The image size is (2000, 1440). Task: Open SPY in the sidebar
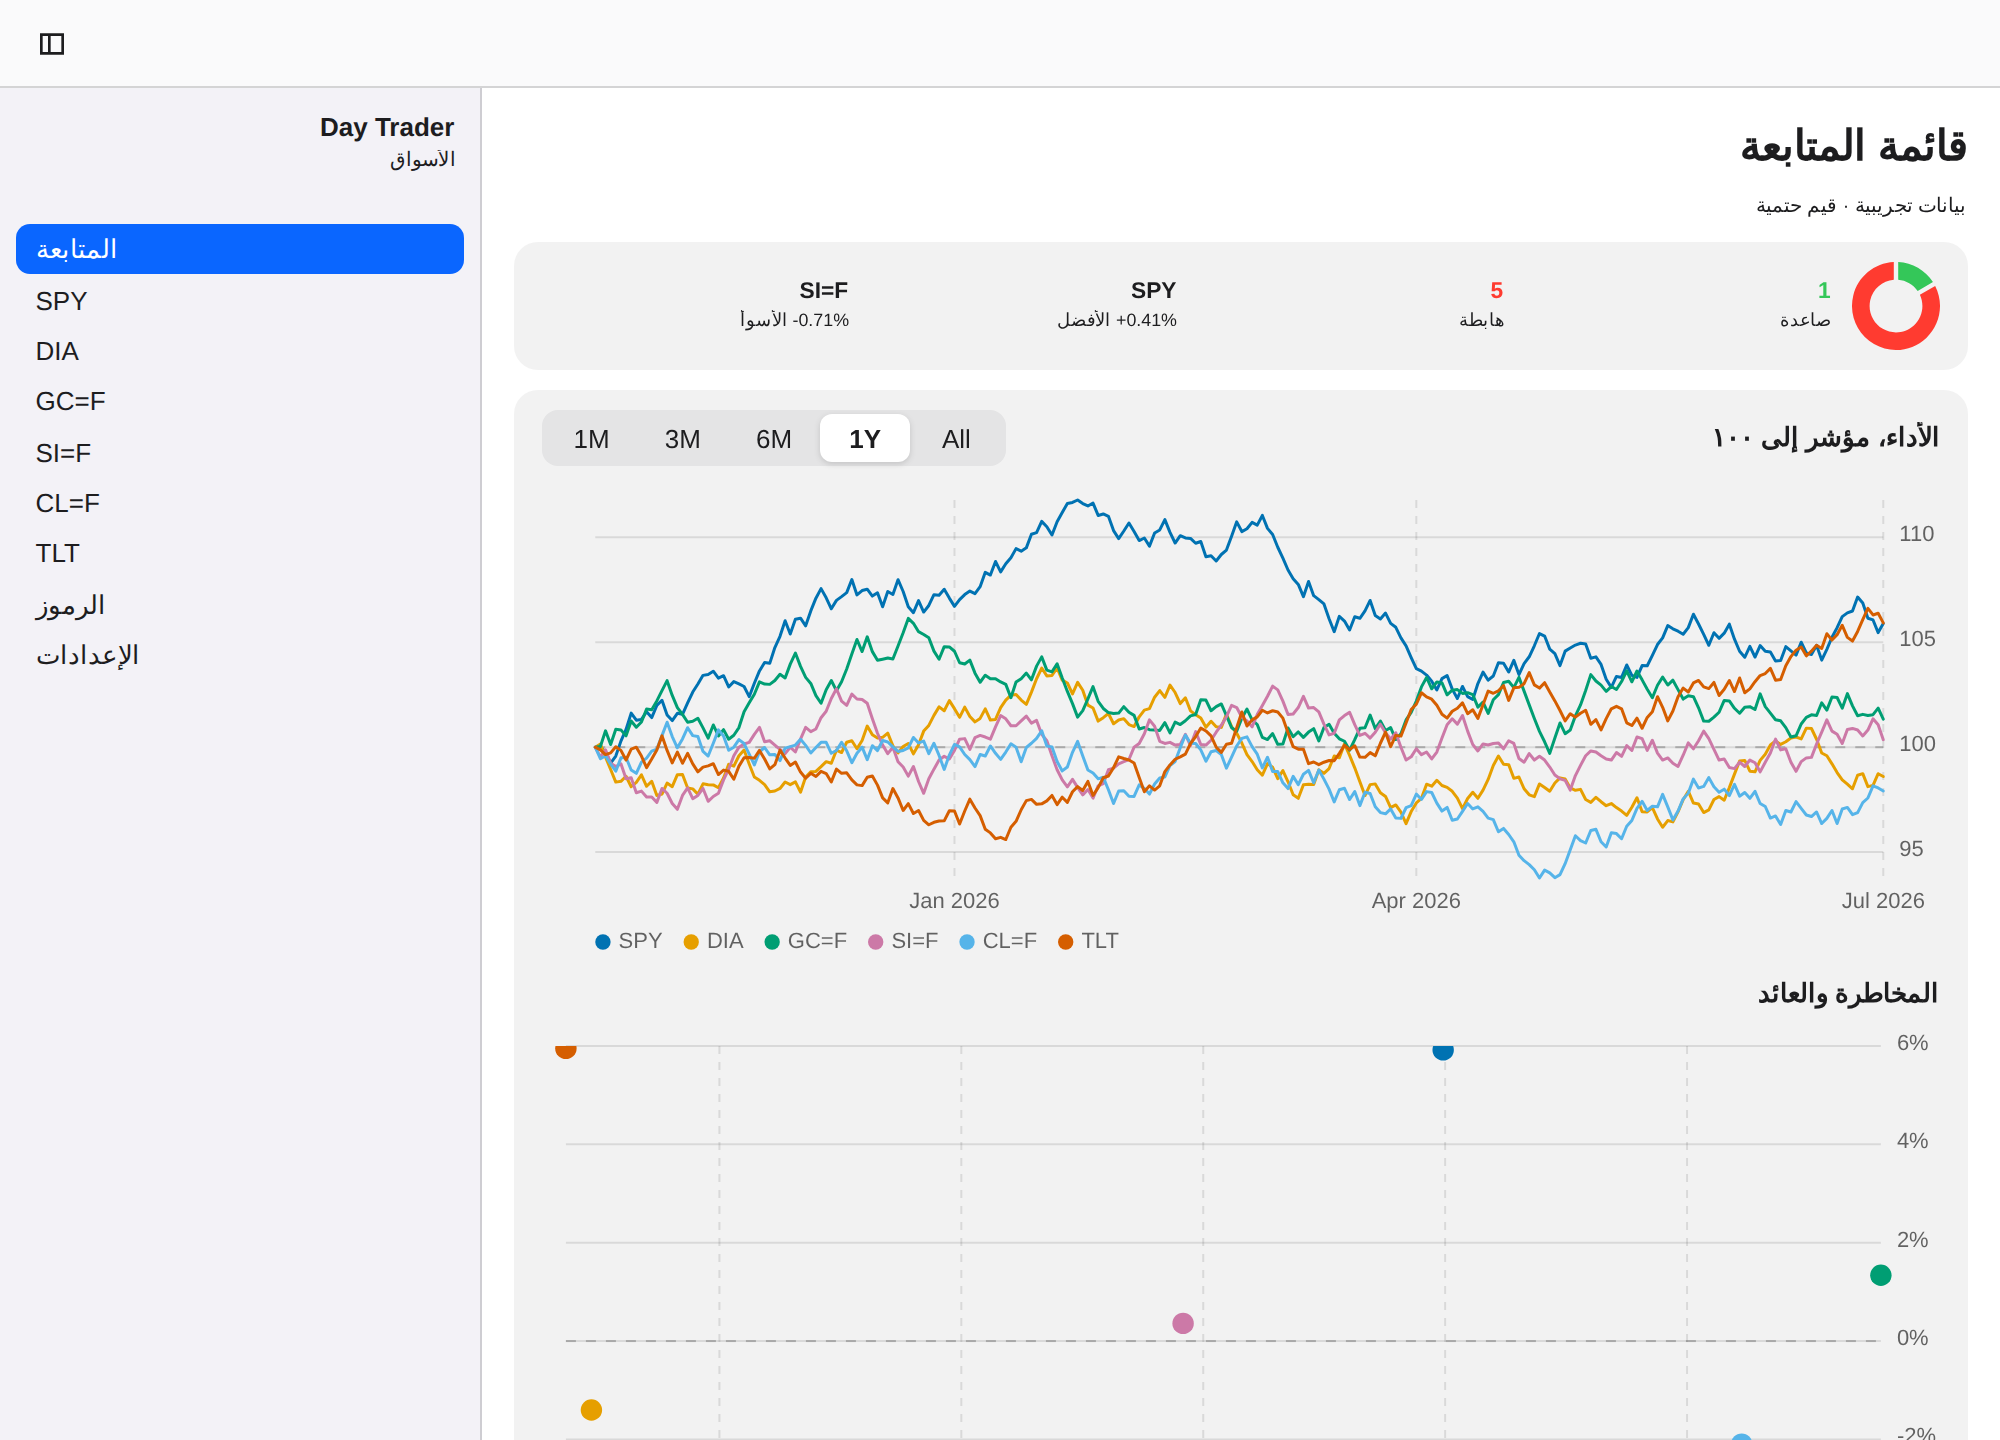pos(240,301)
